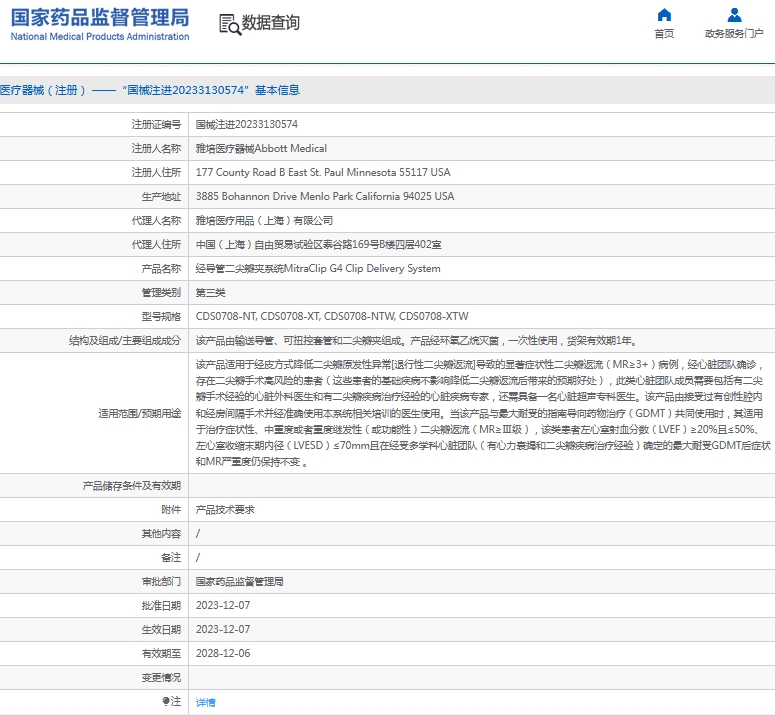Click the ●注 row label

point(172,701)
